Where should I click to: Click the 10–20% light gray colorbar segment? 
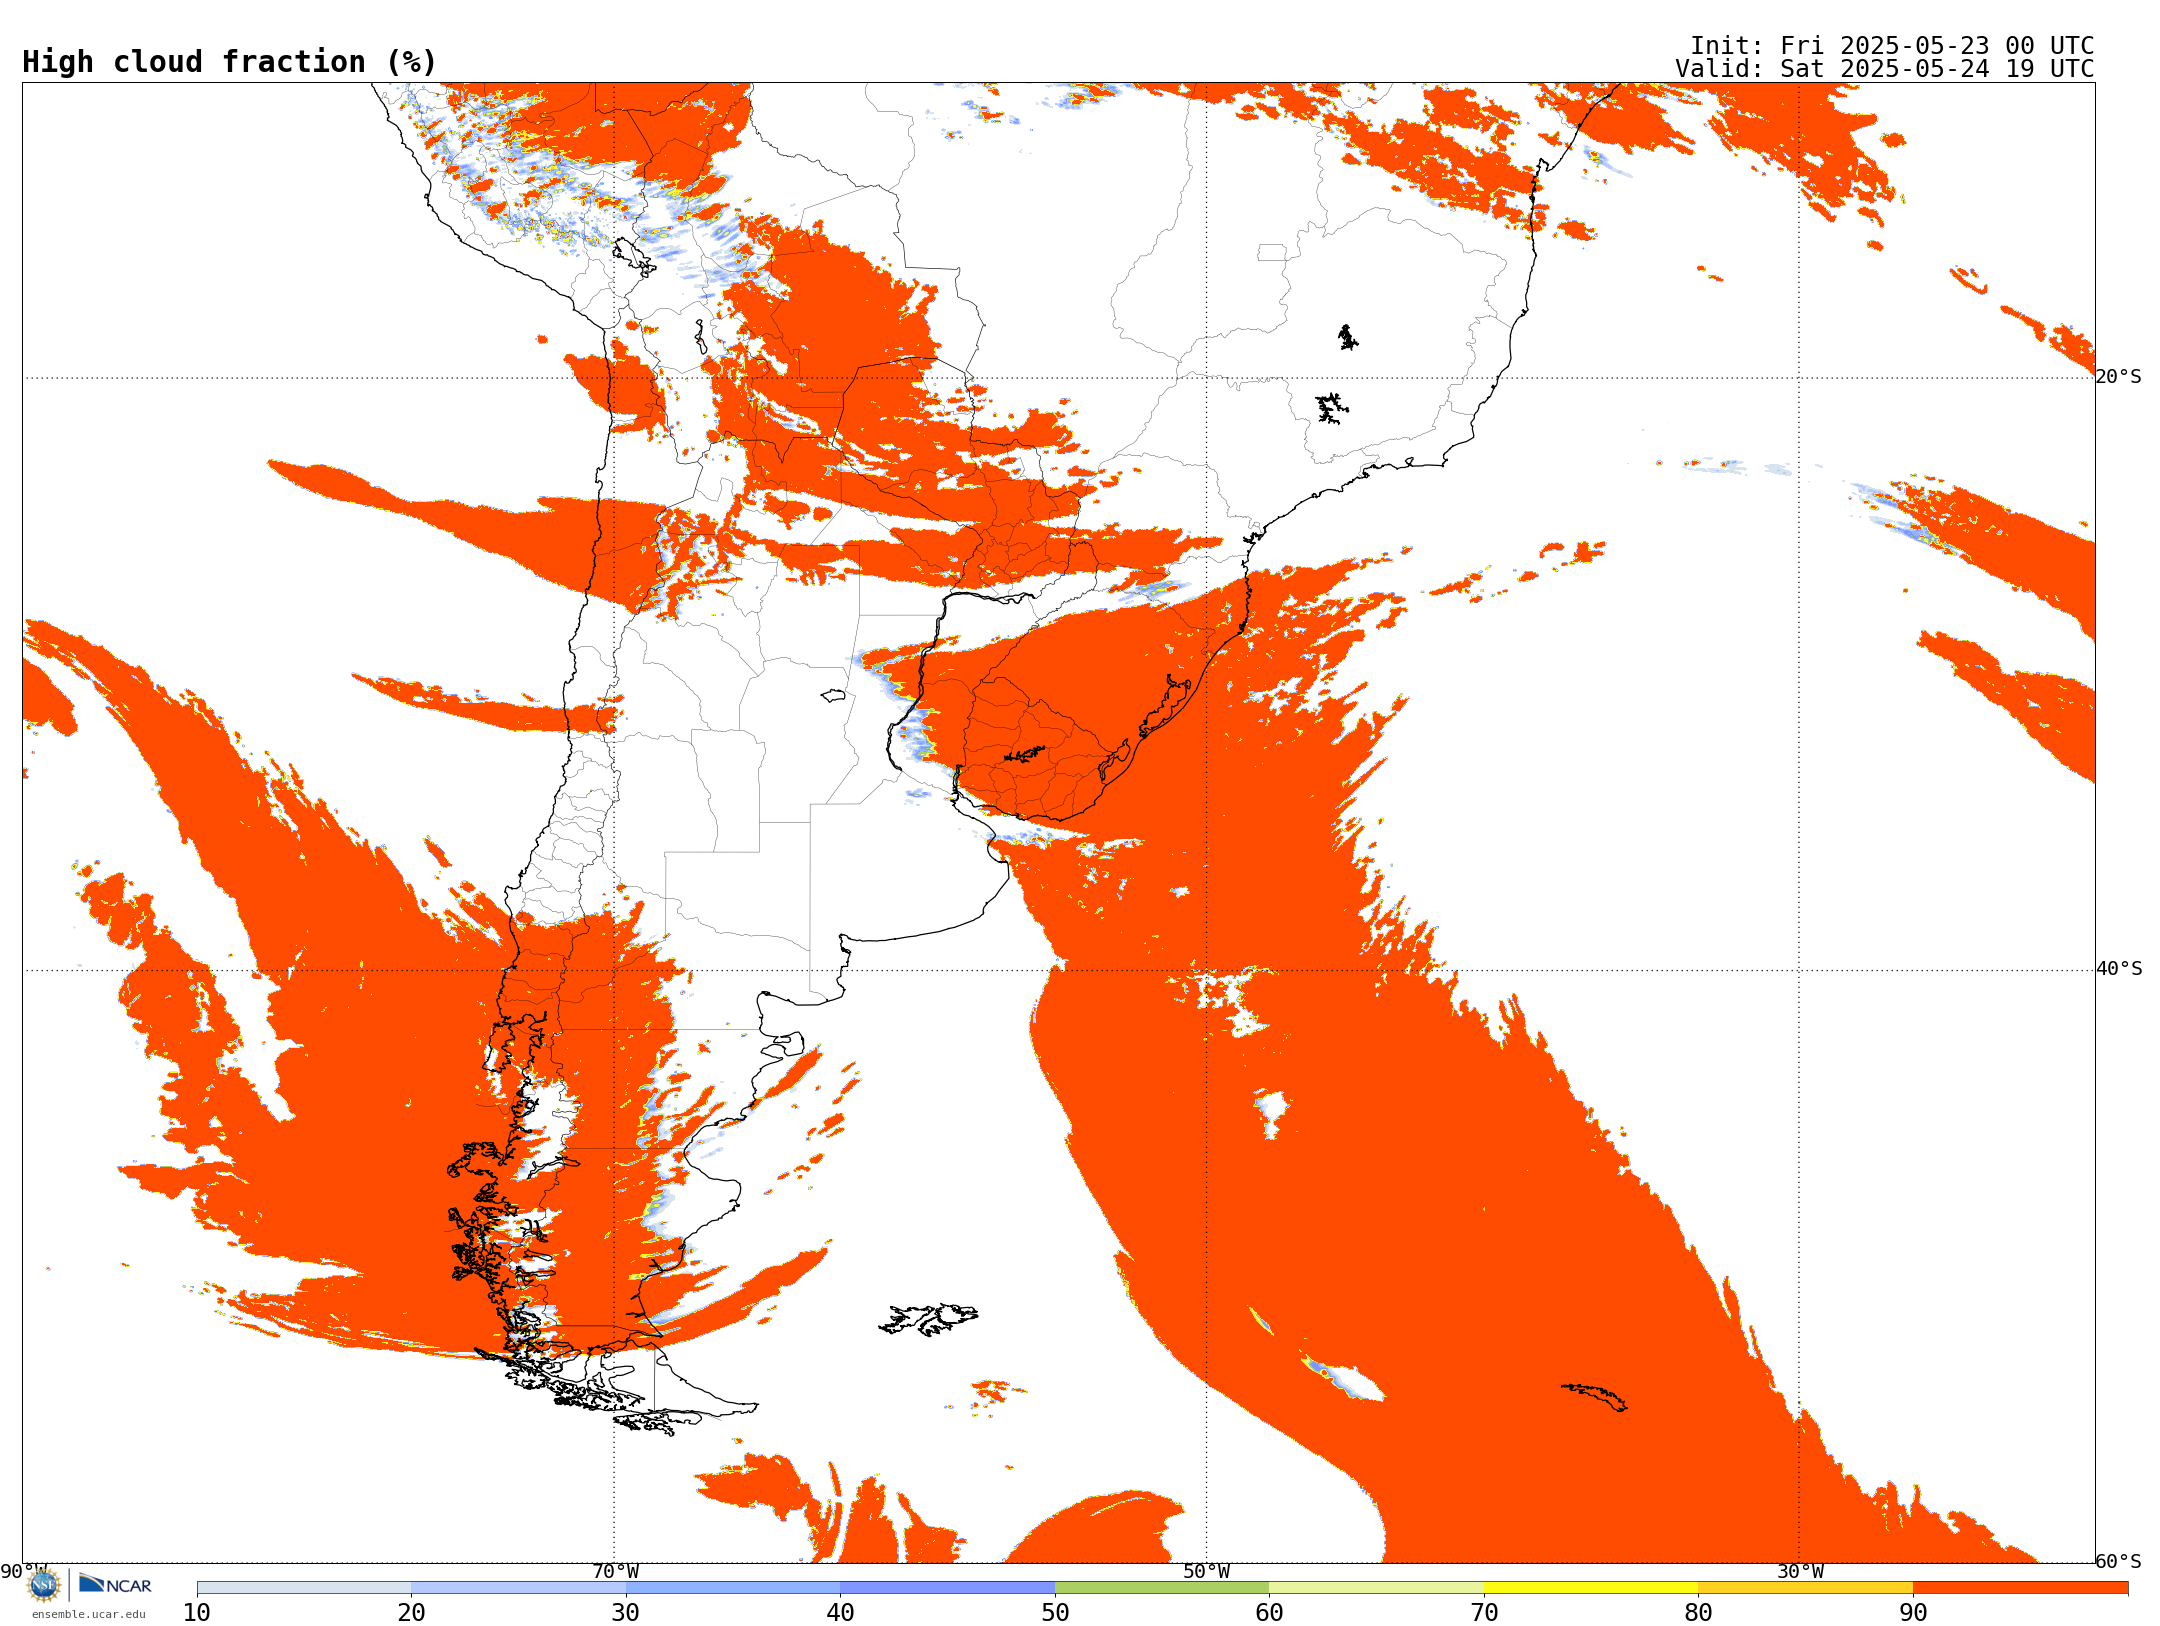point(304,1588)
